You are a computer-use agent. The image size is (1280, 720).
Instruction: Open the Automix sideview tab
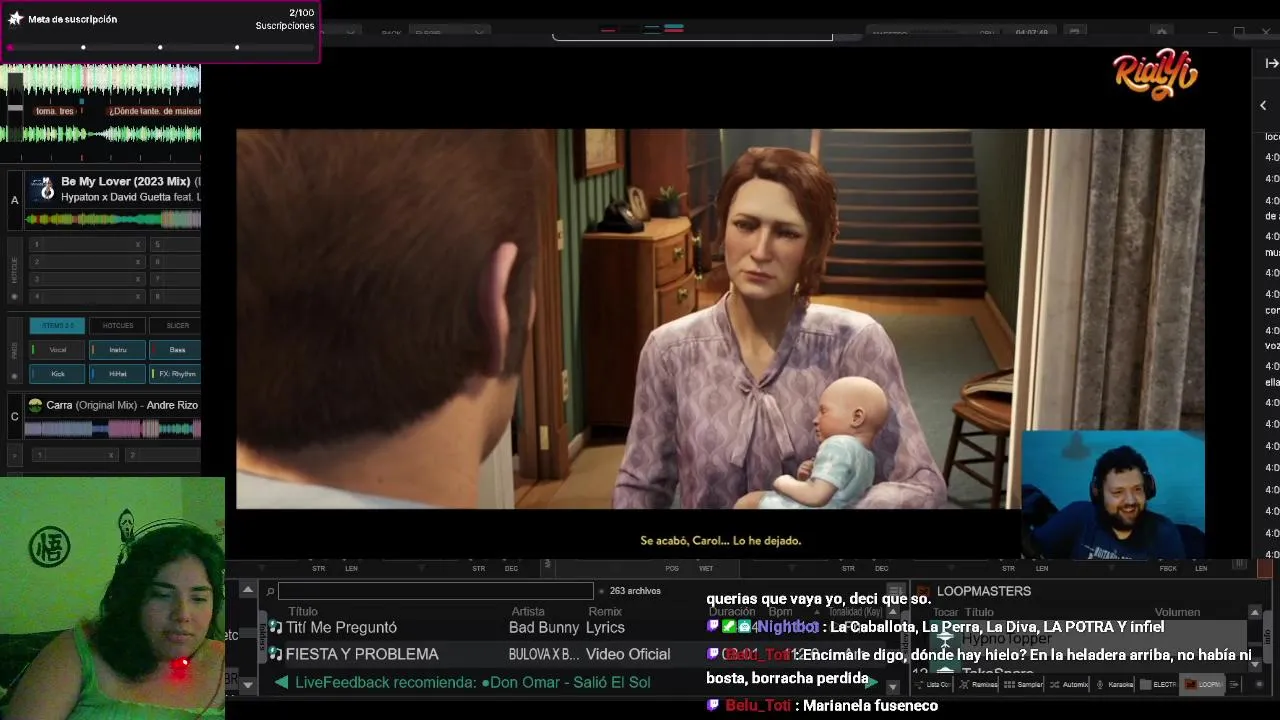pos(1069,685)
